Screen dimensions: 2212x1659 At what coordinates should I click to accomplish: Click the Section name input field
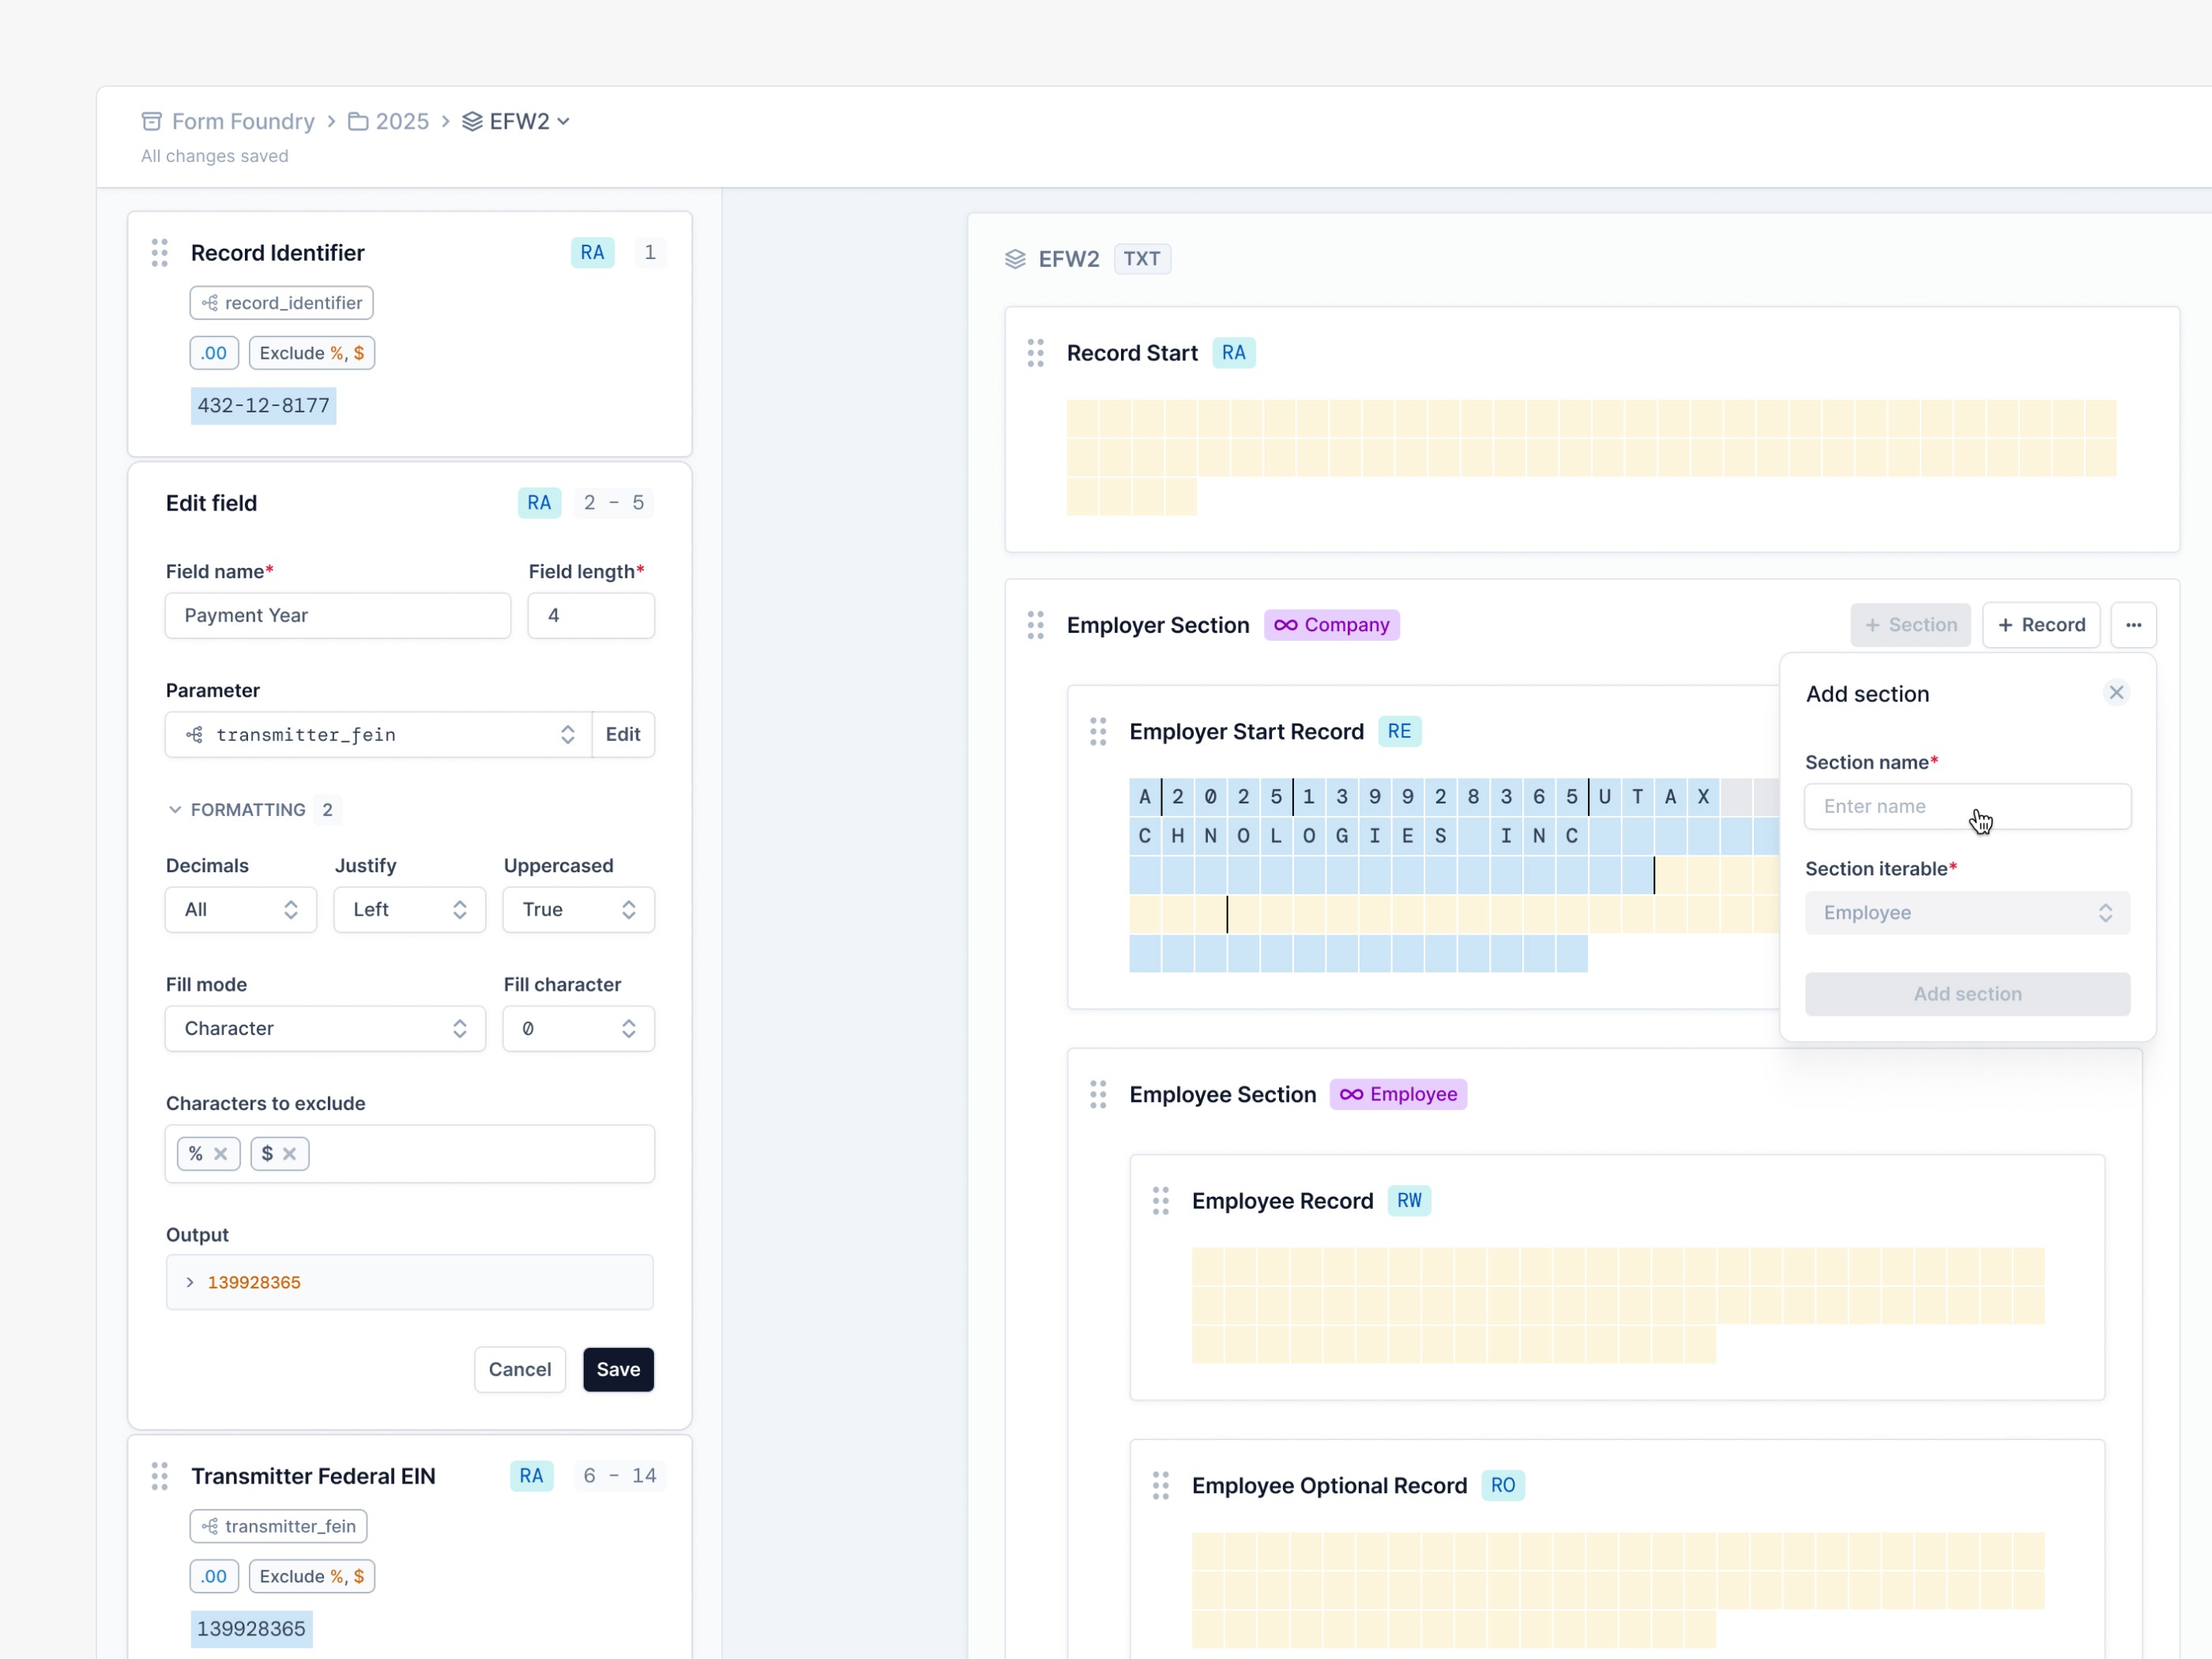1967,807
